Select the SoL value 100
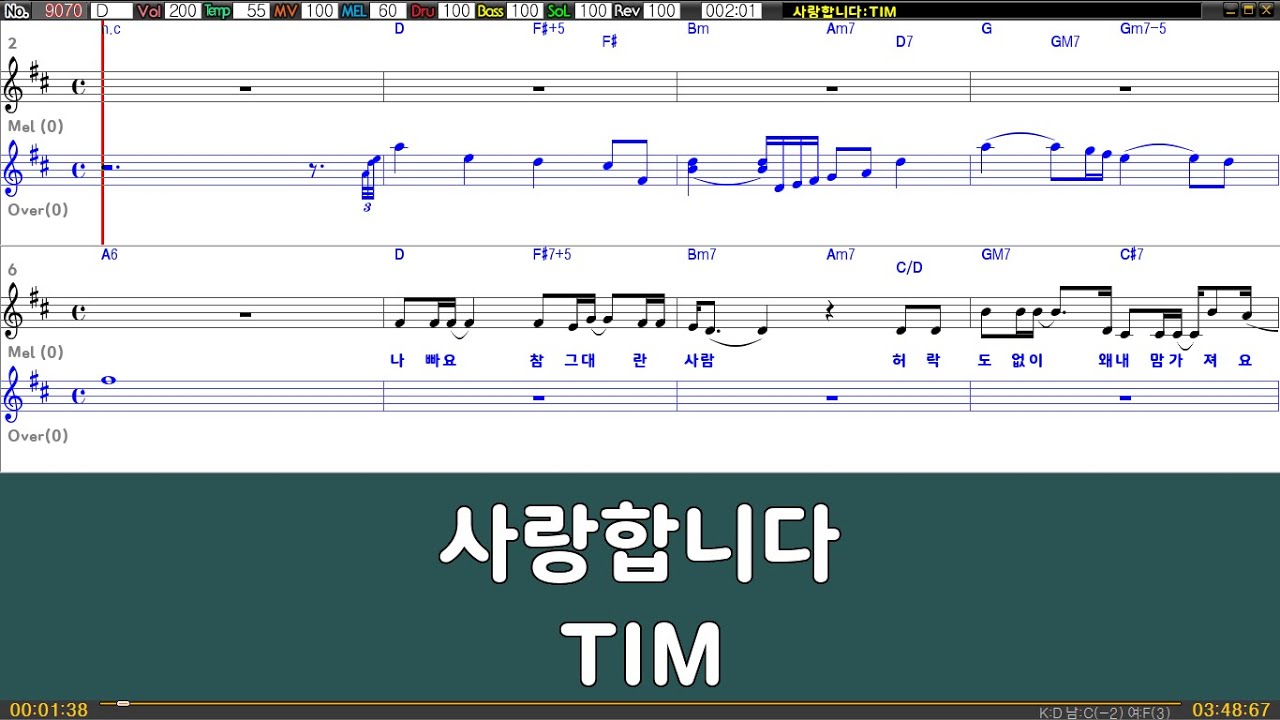 tap(593, 11)
